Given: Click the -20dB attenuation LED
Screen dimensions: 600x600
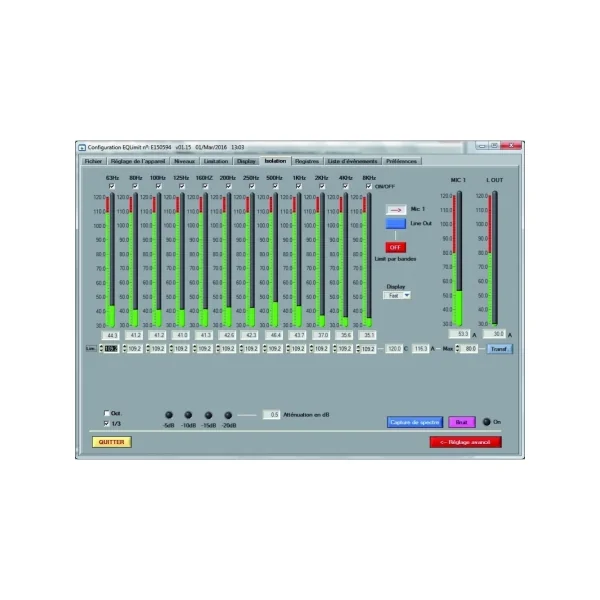Looking at the screenshot, I should point(228,415).
